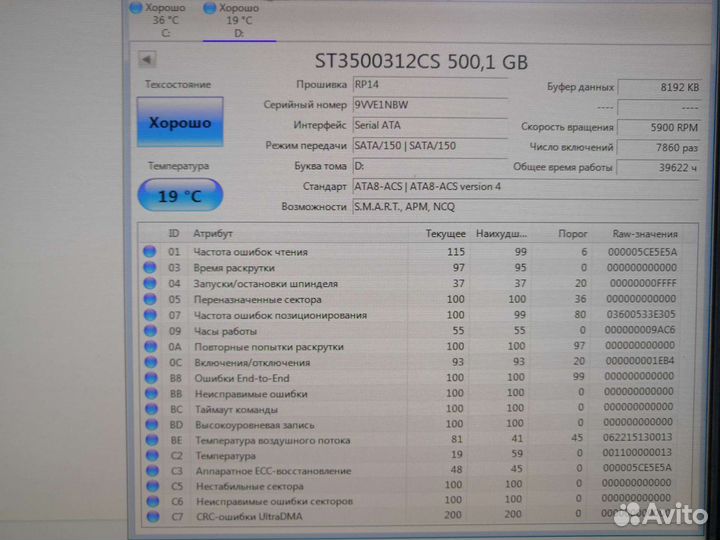Image resolution: width=720 pixels, height=540 pixels.
Task: Select the Ошибки End-to-End attribute name
Action: tap(242, 378)
